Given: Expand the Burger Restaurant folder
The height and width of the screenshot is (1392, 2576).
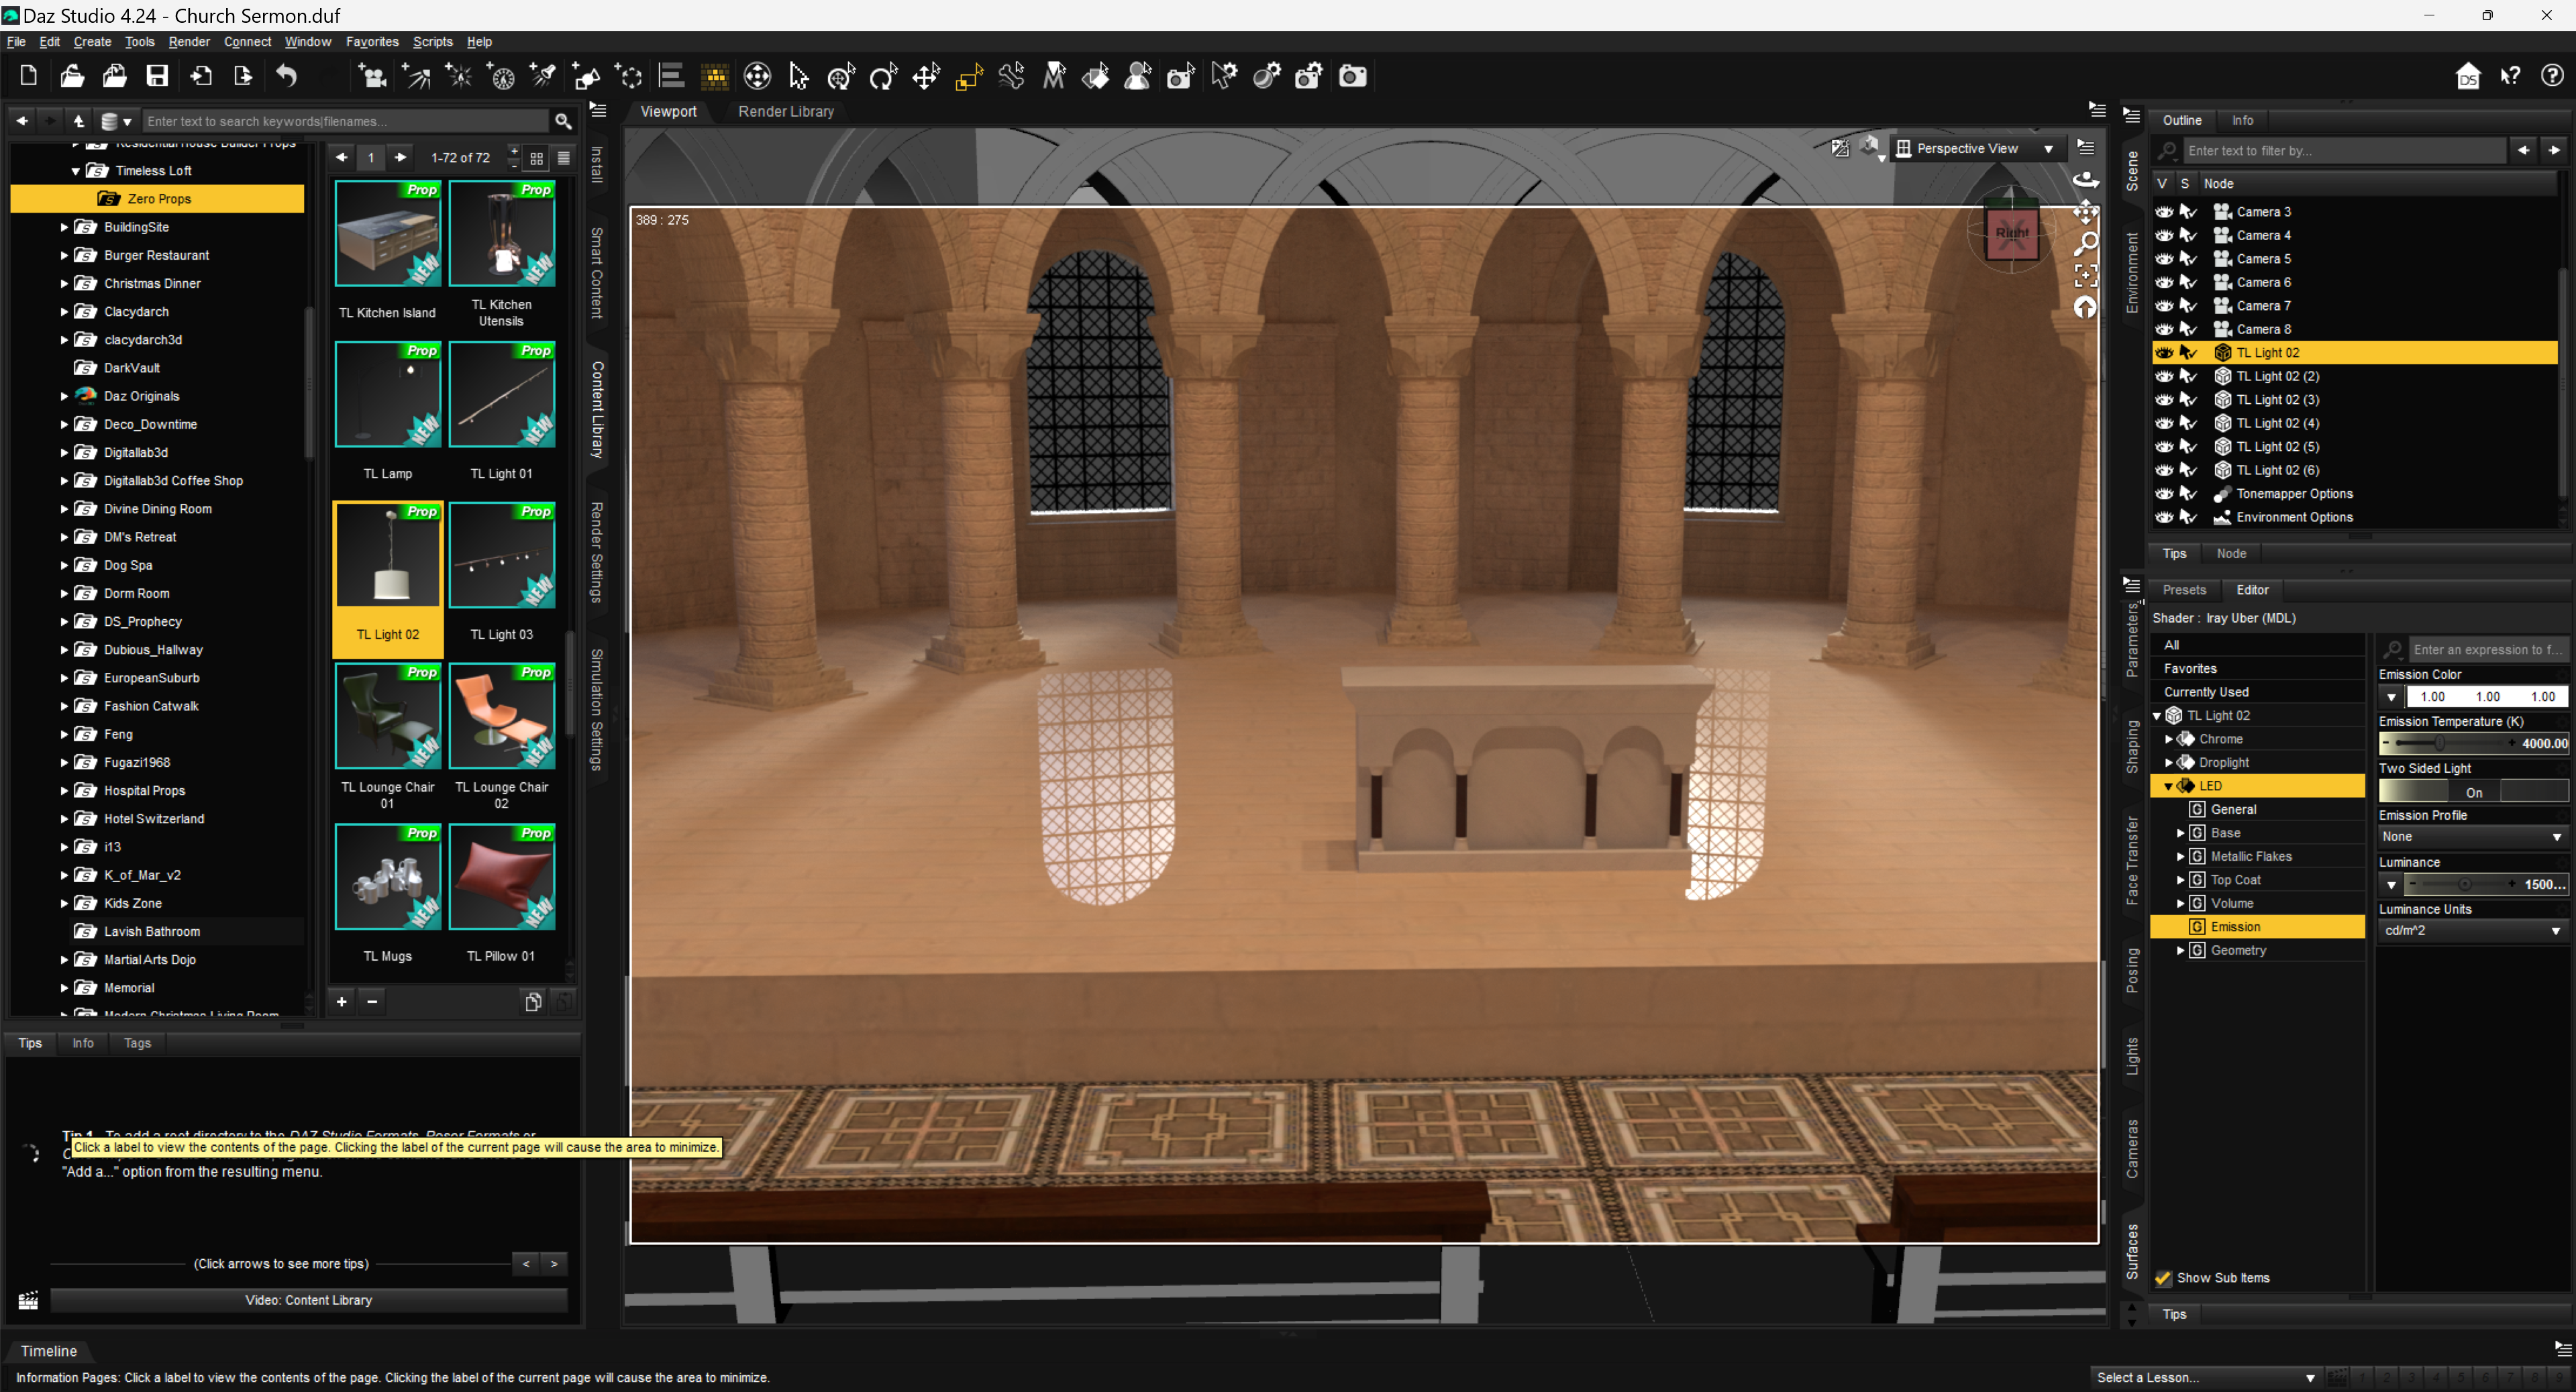Looking at the screenshot, I should tap(64, 255).
